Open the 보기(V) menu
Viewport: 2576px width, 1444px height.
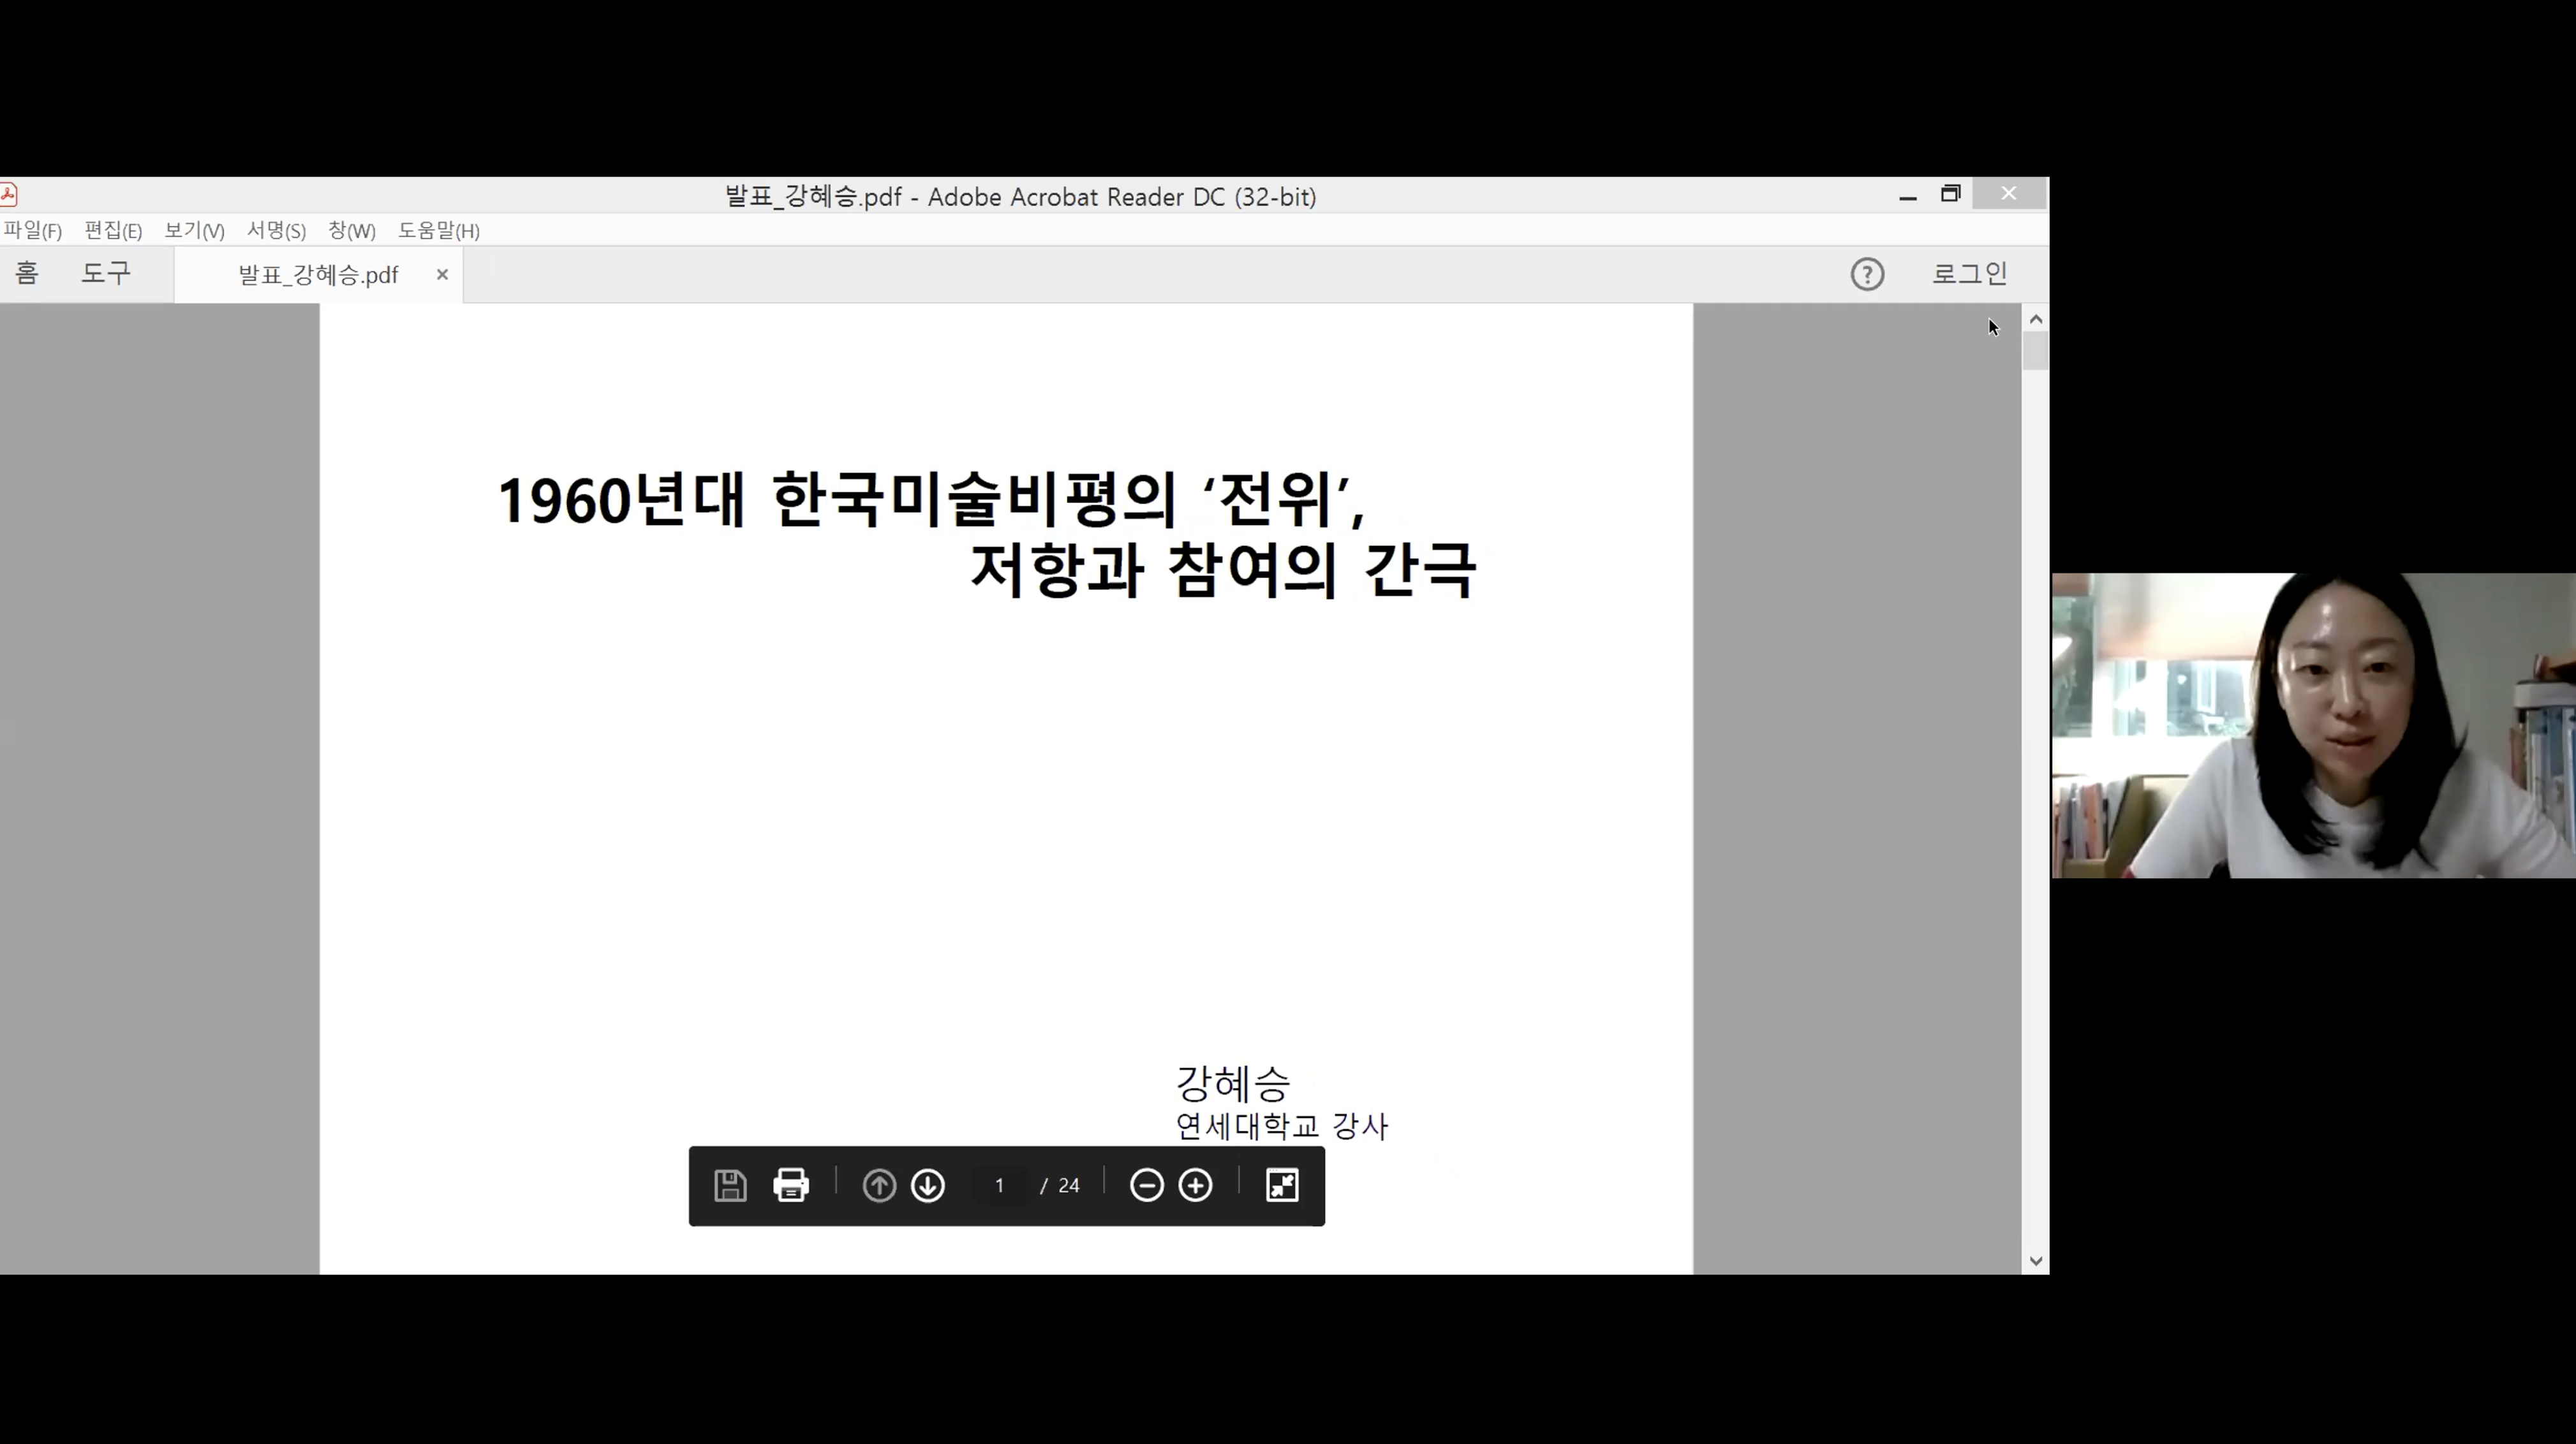click(x=194, y=231)
